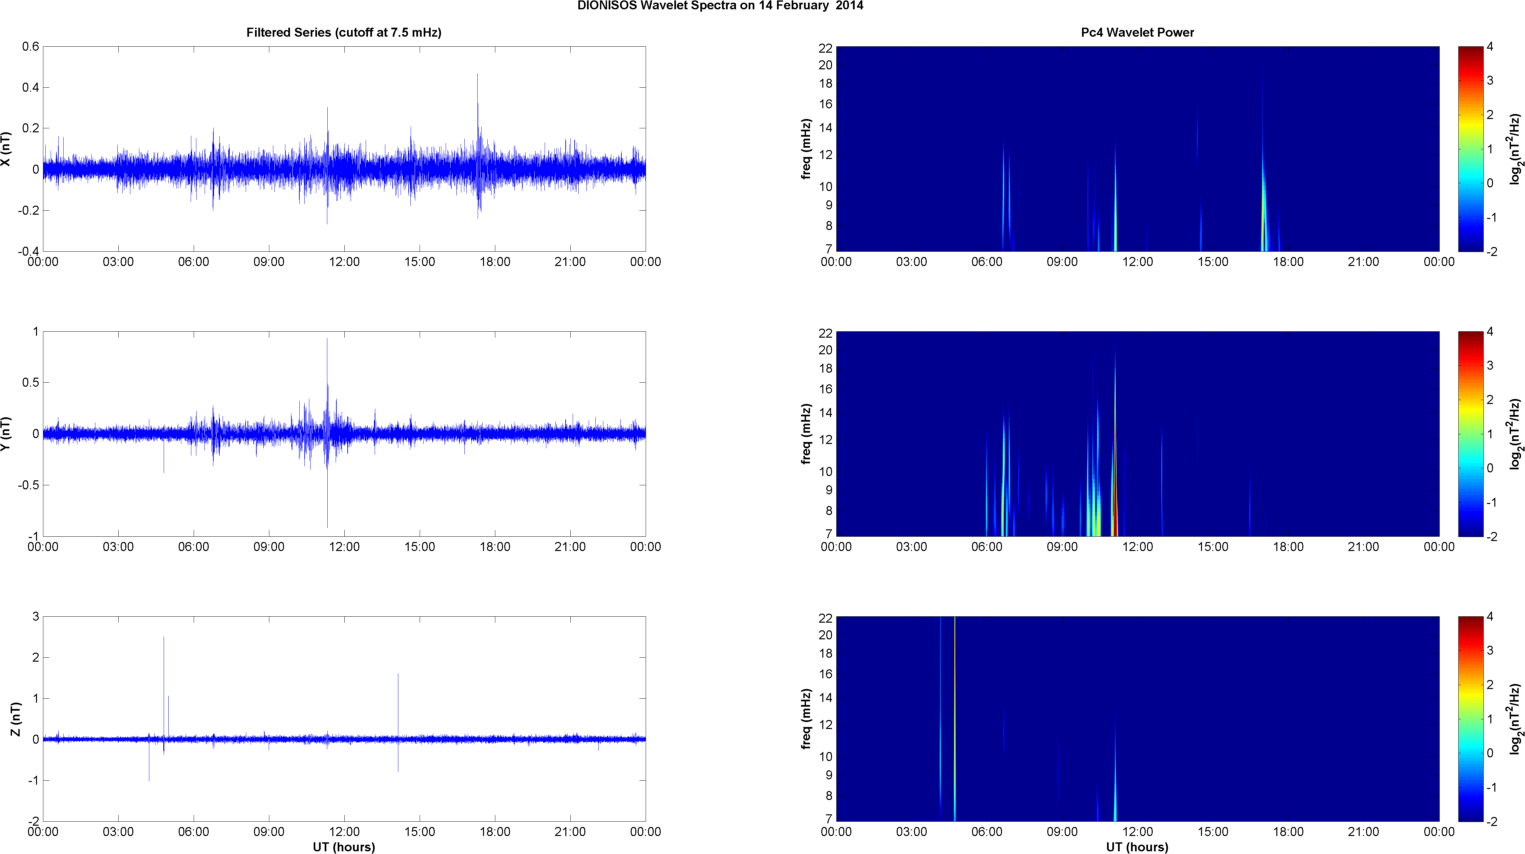Click the "X (nT)" axis label

tap(7, 149)
